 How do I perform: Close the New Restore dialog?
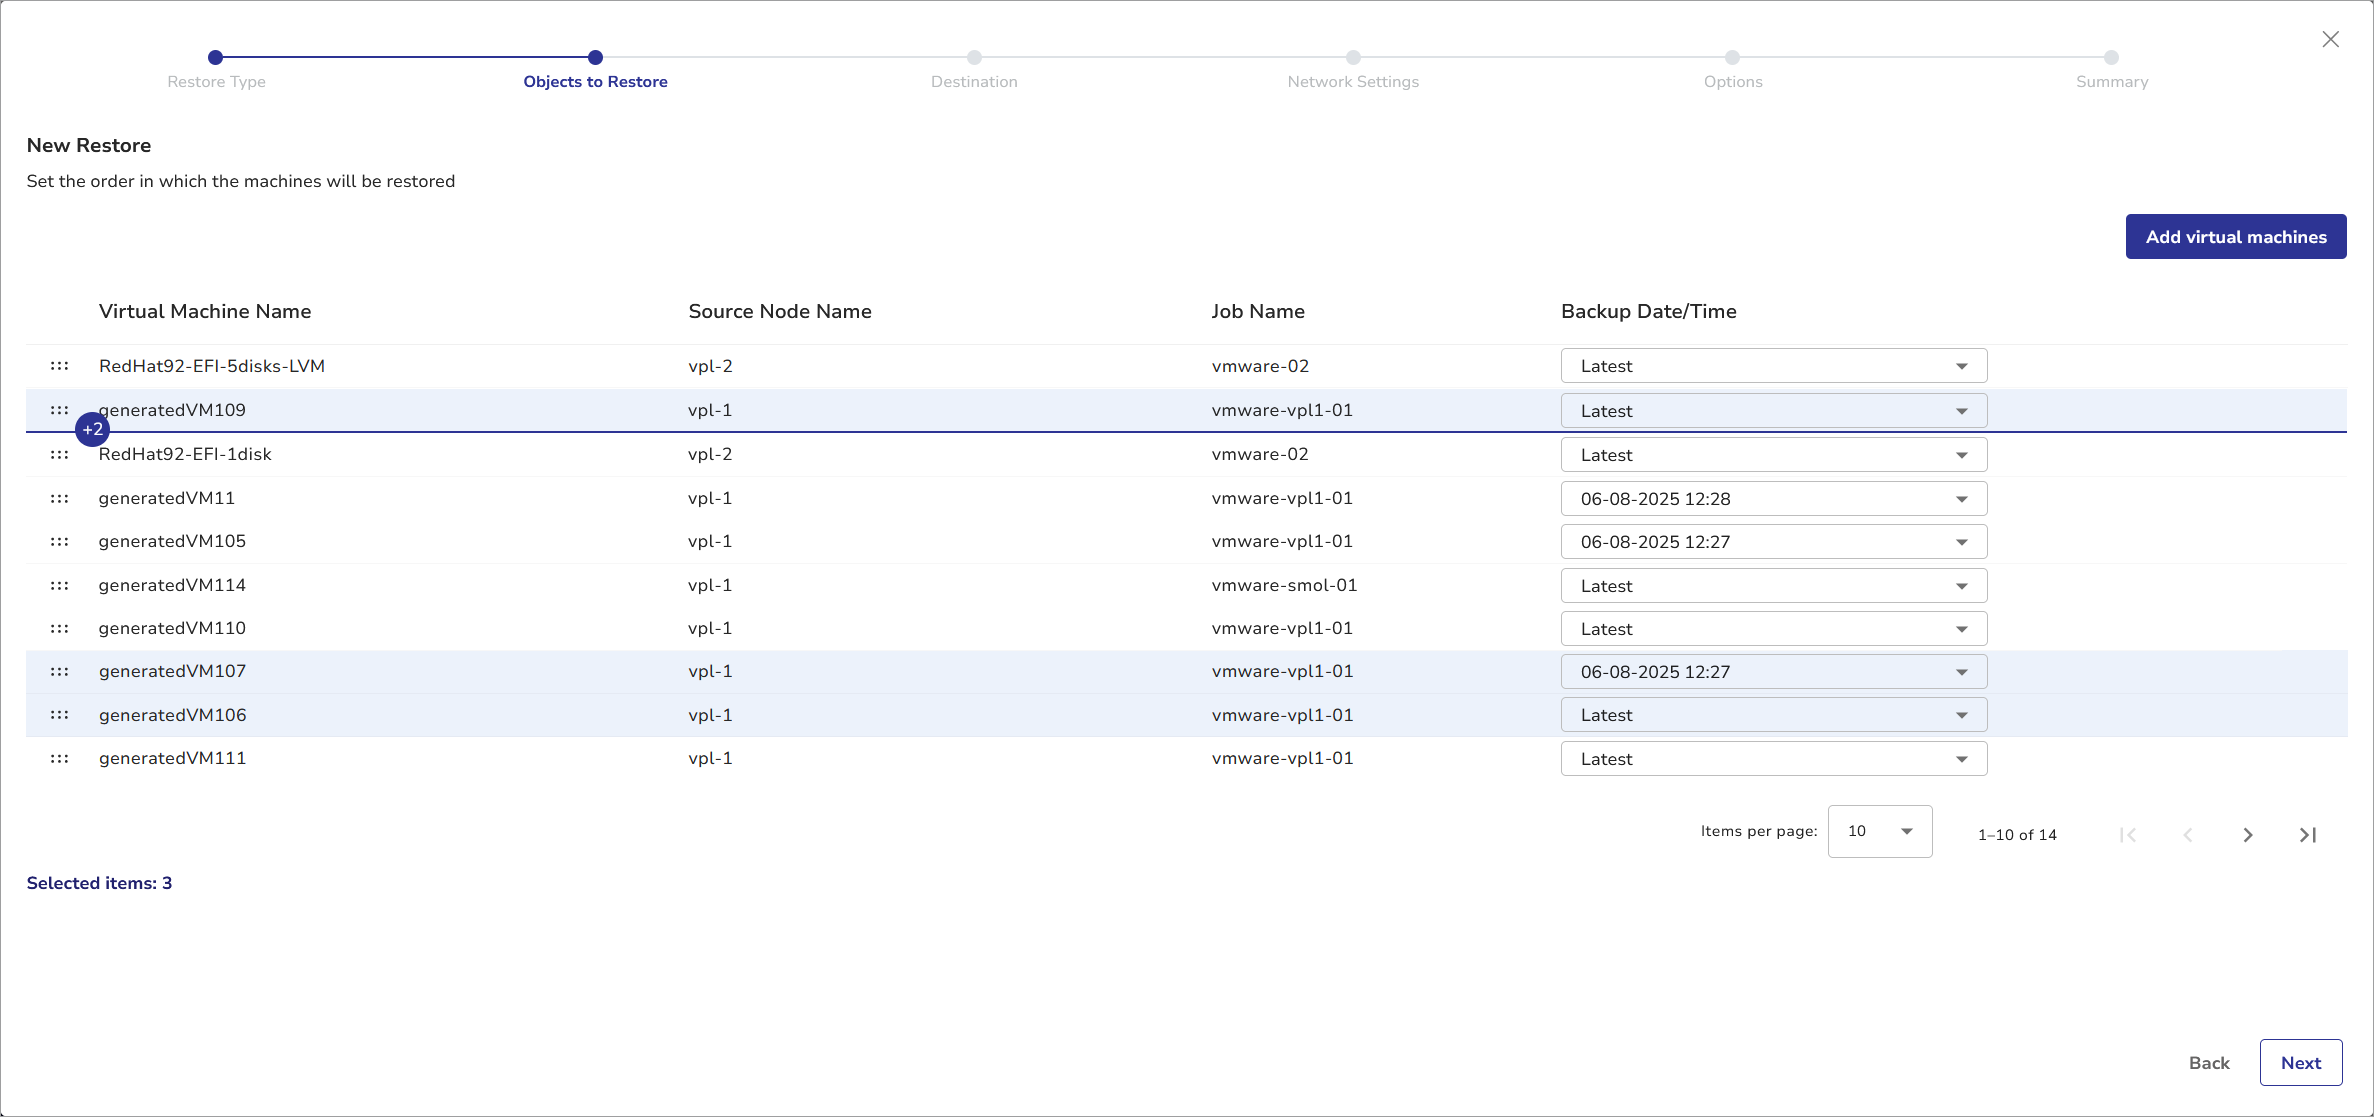pyautogui.click(x=2330, y=39)
